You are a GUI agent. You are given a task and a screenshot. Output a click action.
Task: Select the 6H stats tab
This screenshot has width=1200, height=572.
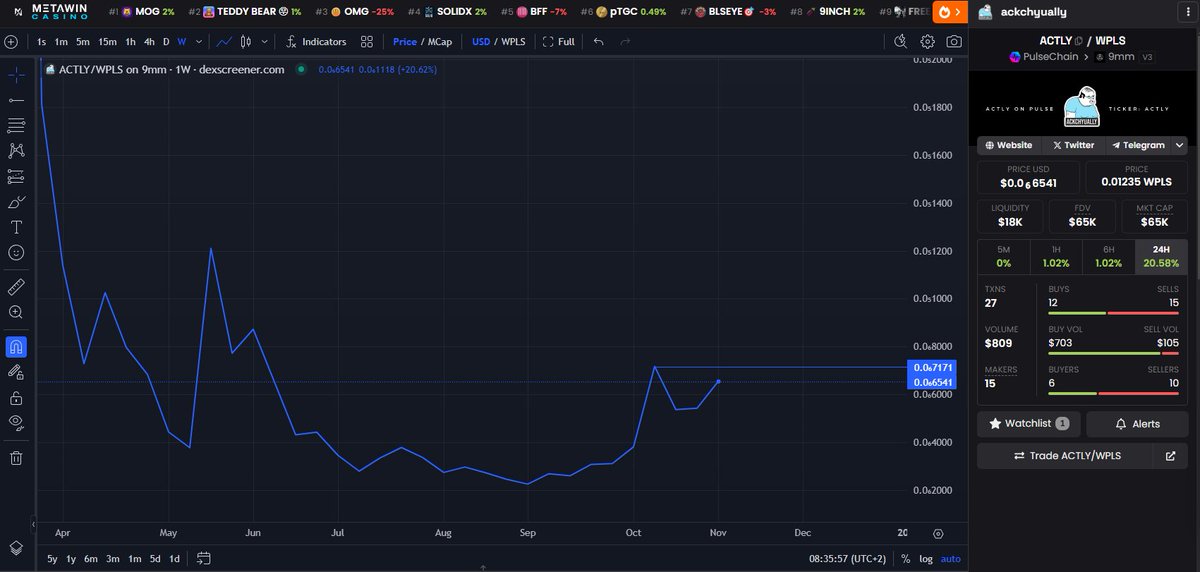(x=1108, y=257)
